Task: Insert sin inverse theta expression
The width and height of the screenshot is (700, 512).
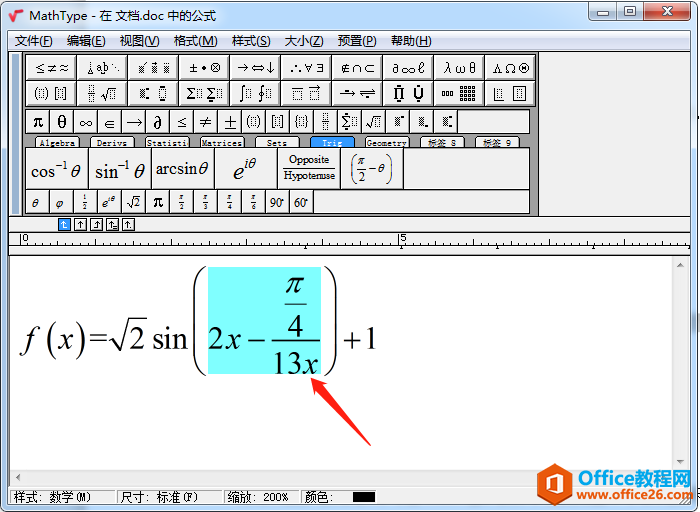Action: [120, 169]
